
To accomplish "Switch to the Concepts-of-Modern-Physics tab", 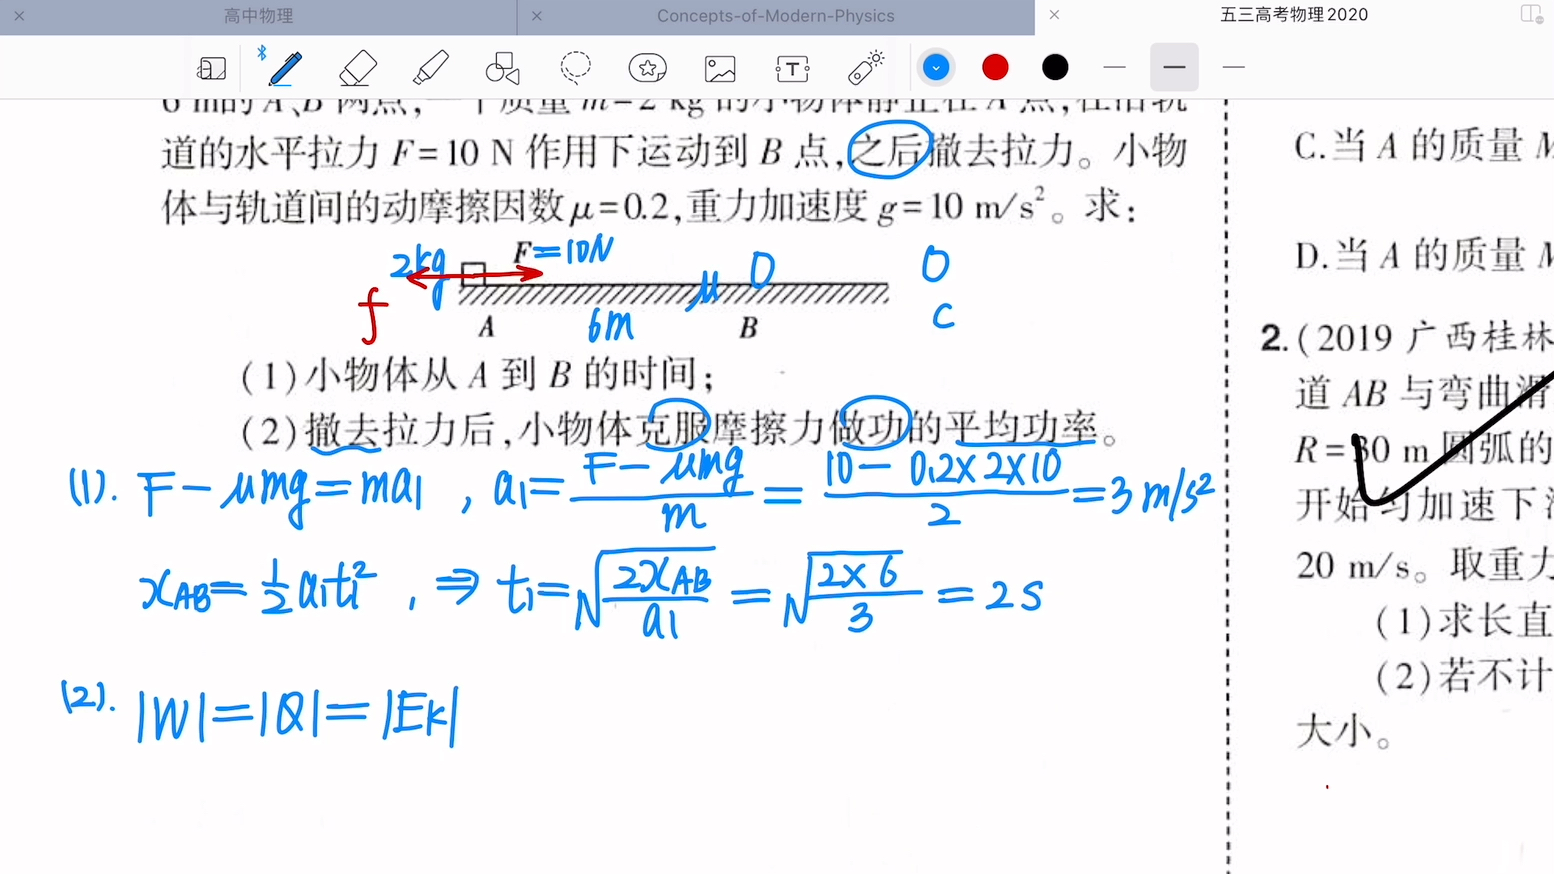I will 775,17.
